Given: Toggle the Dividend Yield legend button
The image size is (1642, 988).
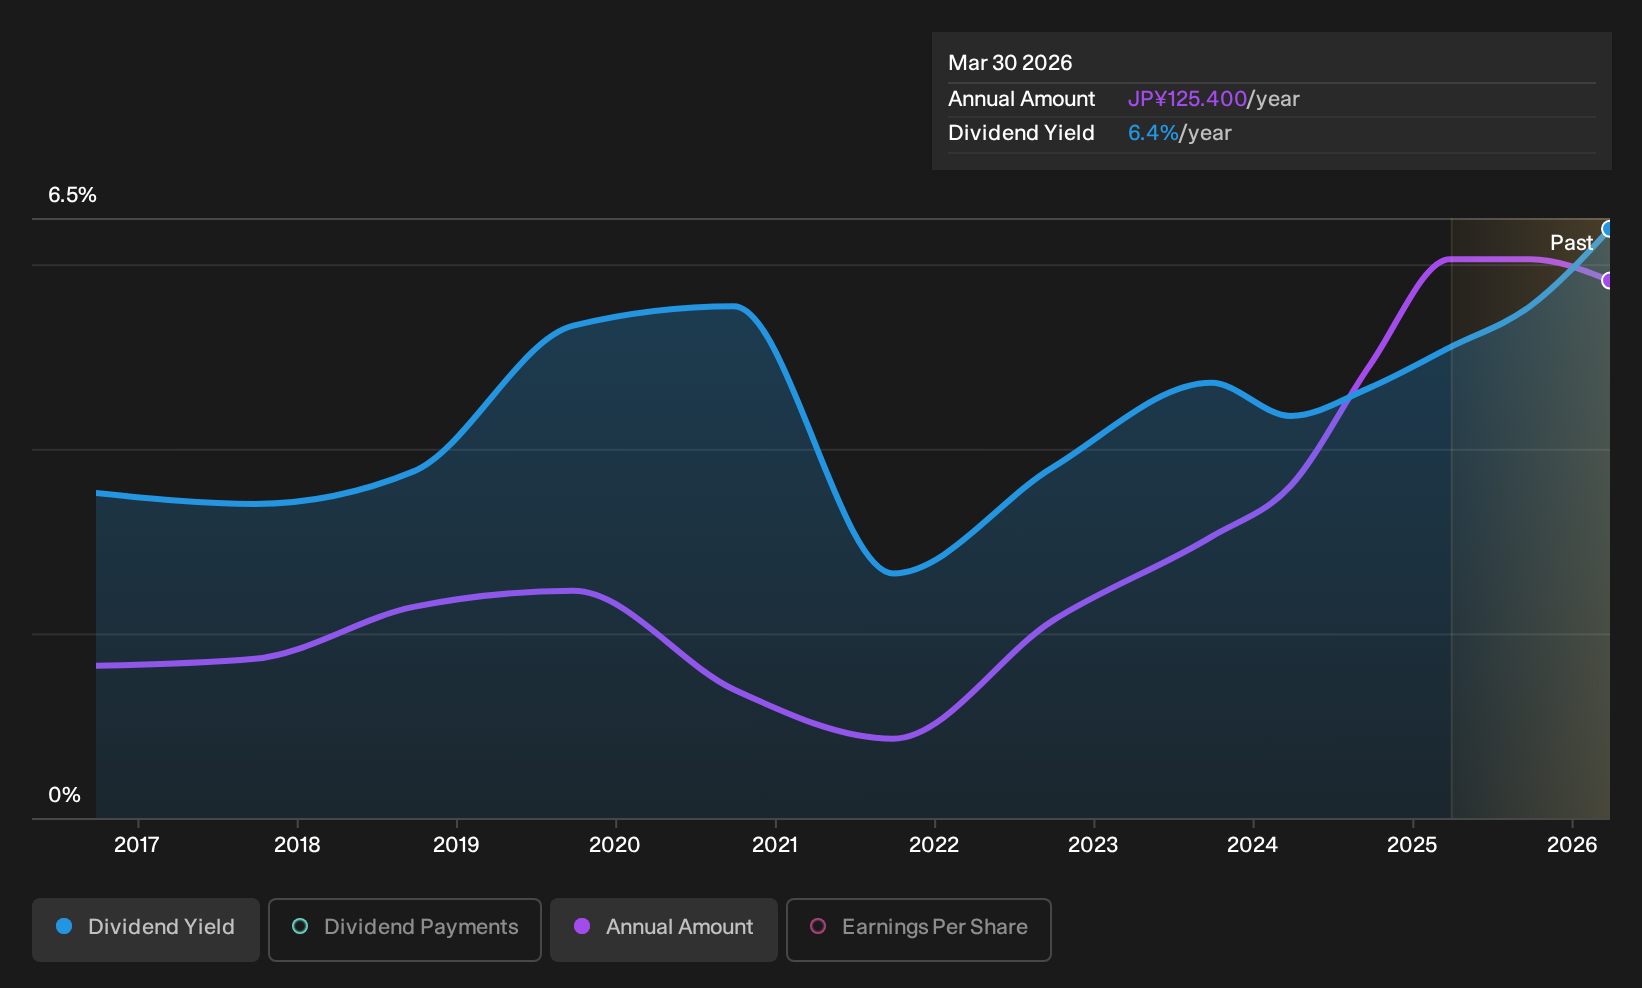Looking at the screenshot, I should (146, 929).
